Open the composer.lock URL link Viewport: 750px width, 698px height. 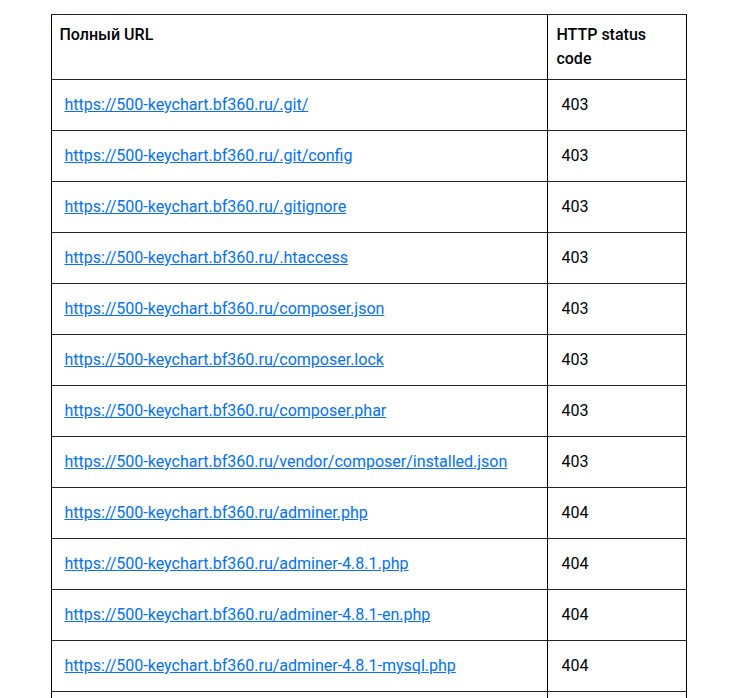pos(224,359)
